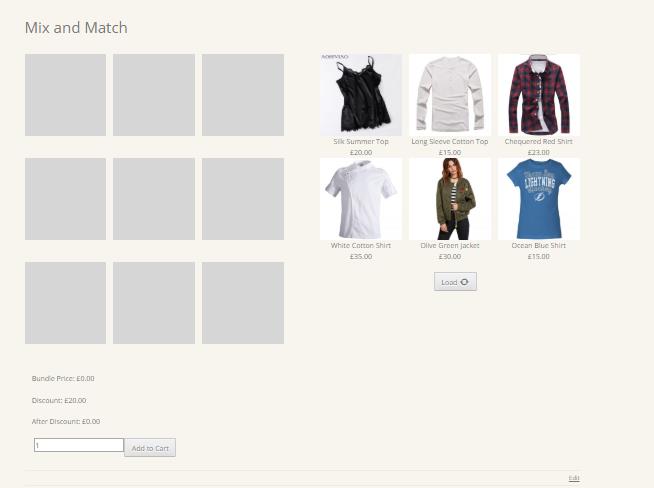Click the Add to Cart button
Screen dimensions: 654x488
(150, 448)
